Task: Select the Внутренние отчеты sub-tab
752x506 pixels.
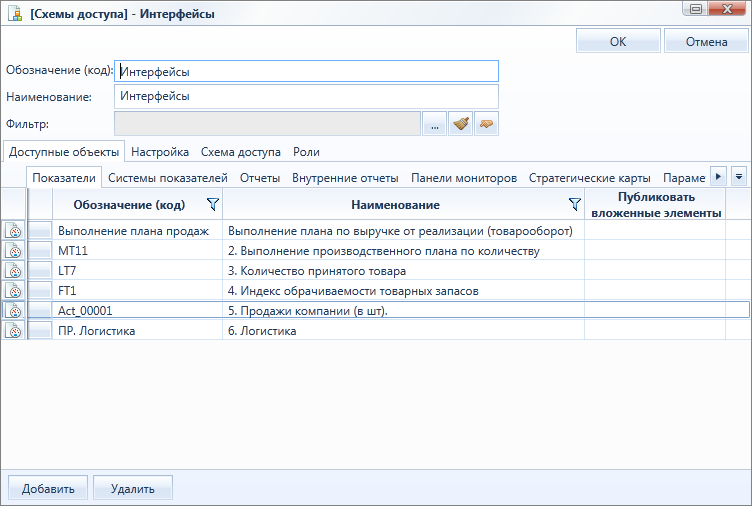Action: pyautogui.click(x=345, y=178)
